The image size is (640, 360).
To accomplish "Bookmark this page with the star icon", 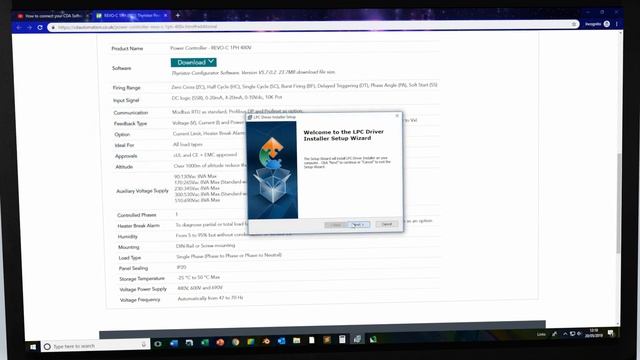I will coord(574,24).
